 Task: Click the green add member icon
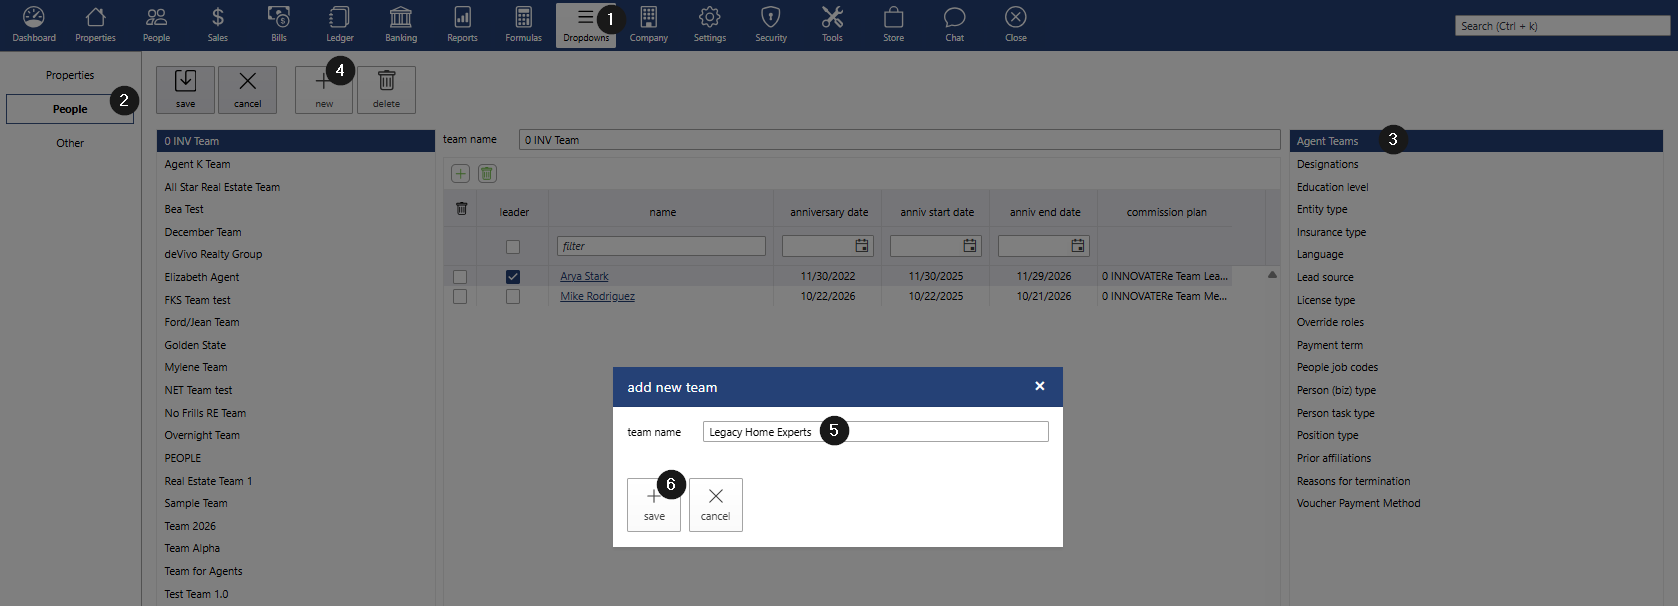click(461, 174)
